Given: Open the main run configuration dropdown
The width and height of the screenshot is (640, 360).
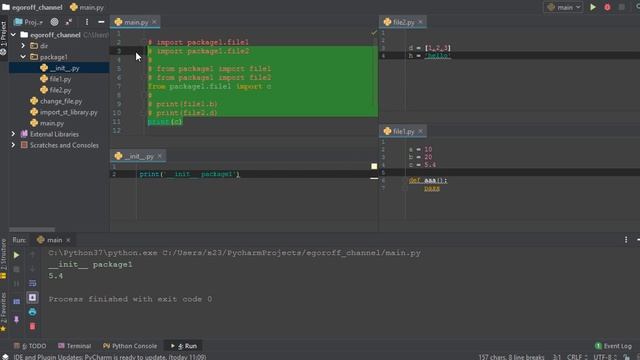Looking at the screenshot, I should (563, 7).
